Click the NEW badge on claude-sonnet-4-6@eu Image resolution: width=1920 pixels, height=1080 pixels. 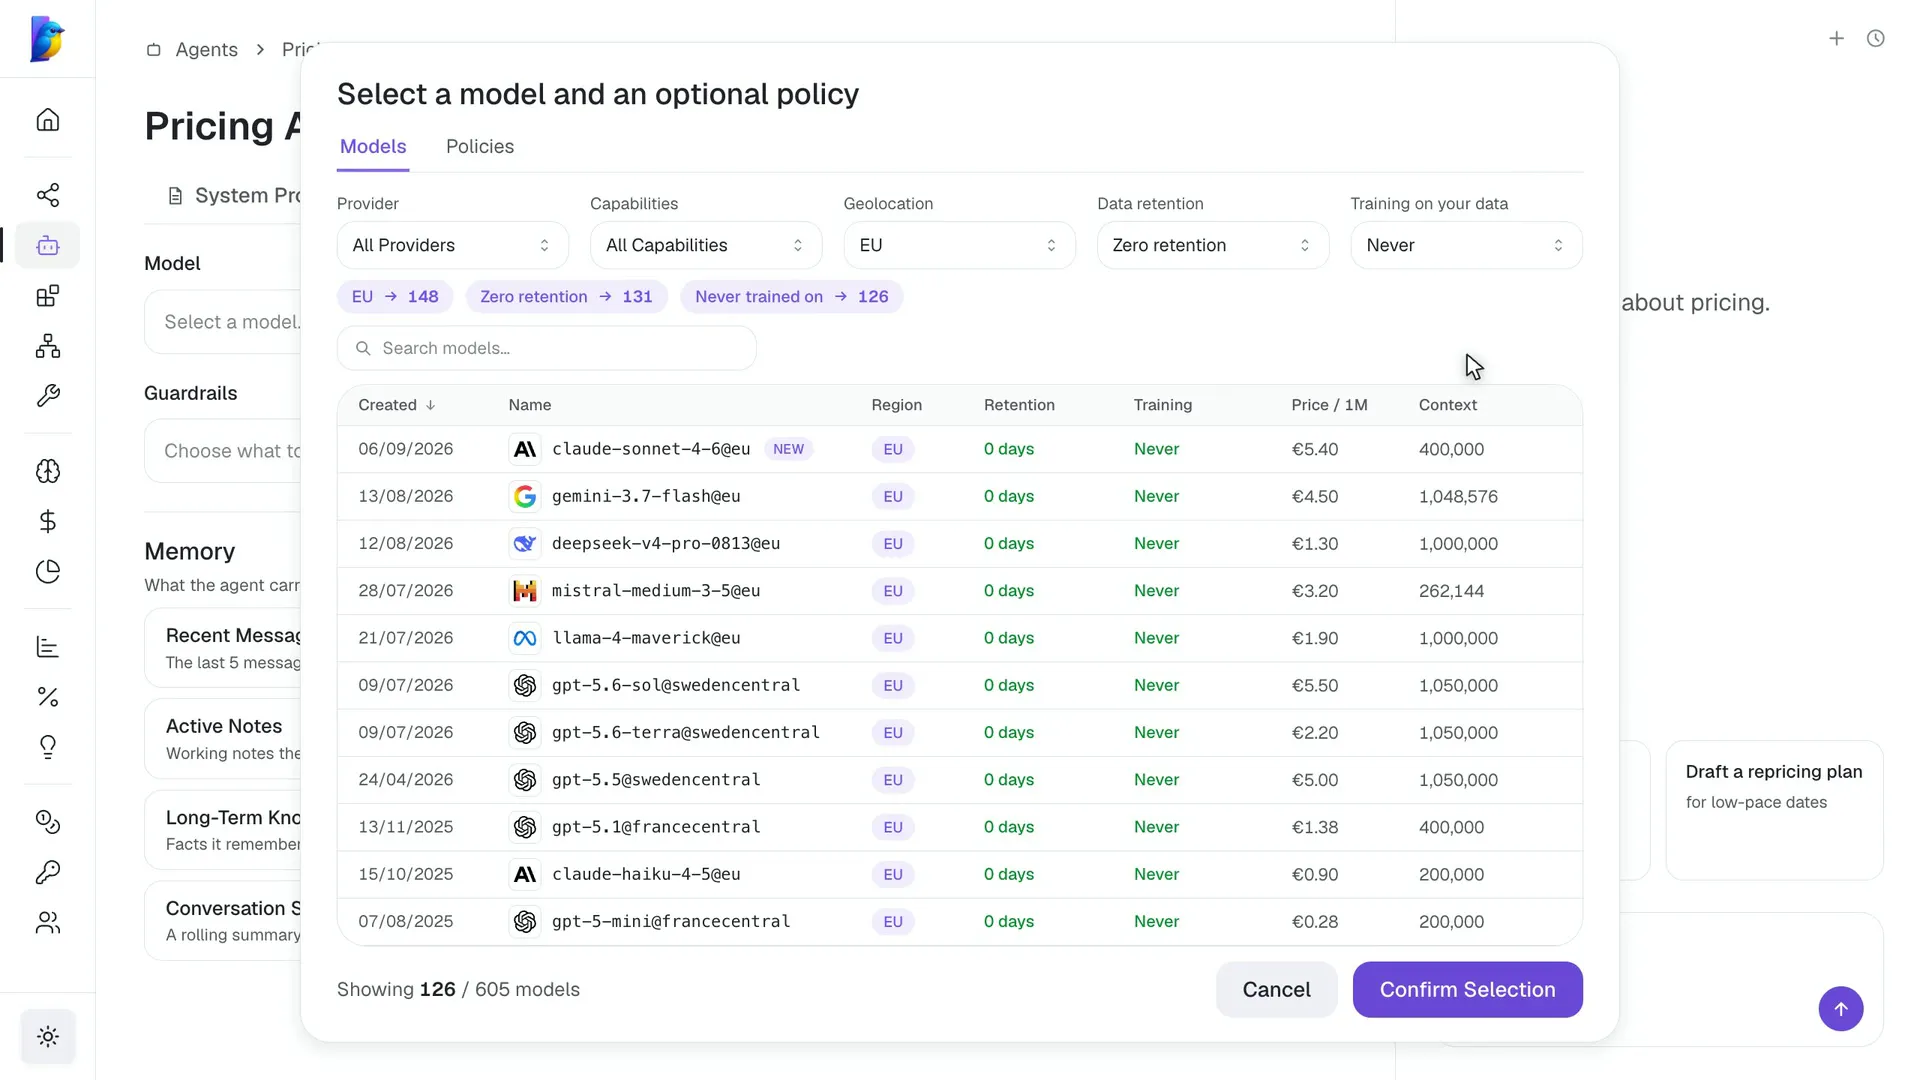[x=788, y=449]
